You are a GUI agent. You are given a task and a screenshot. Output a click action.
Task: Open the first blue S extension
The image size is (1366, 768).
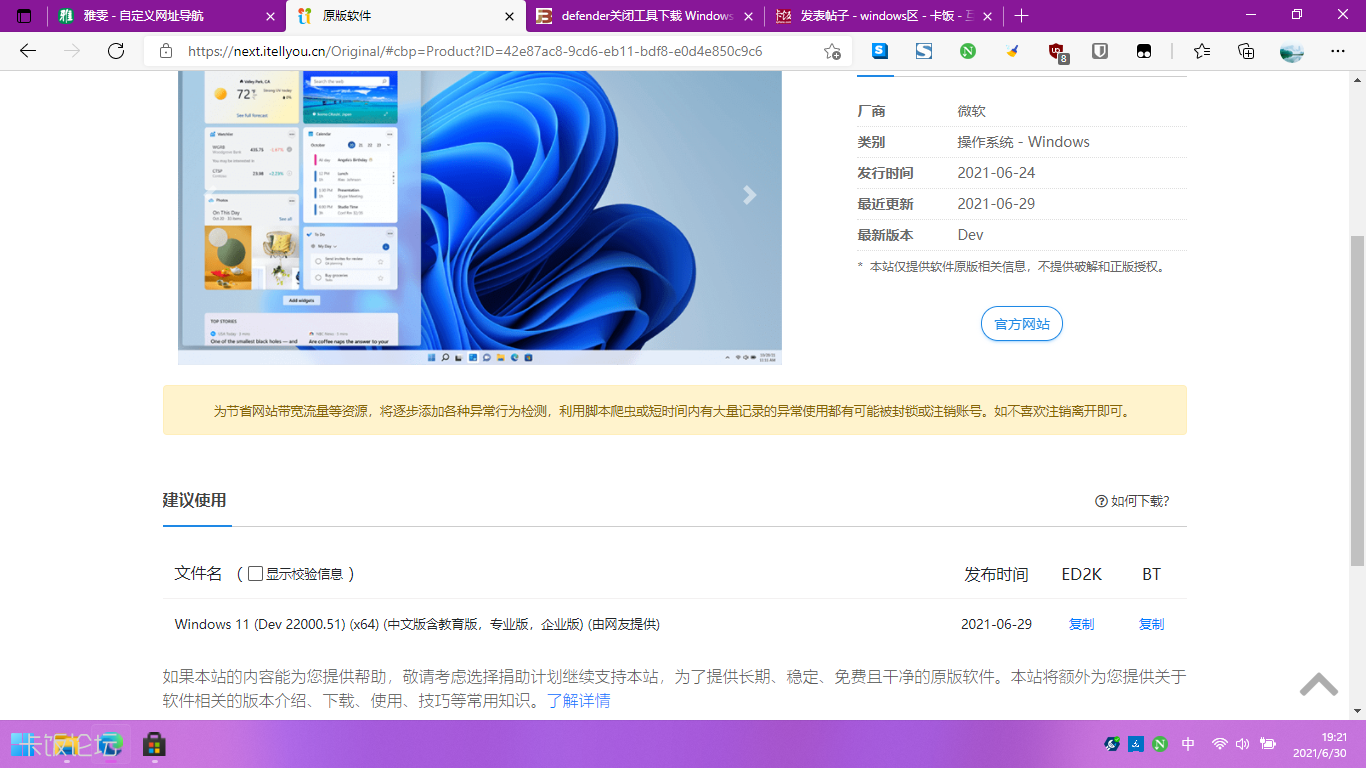pyautogui.click(x=880, y=51)
